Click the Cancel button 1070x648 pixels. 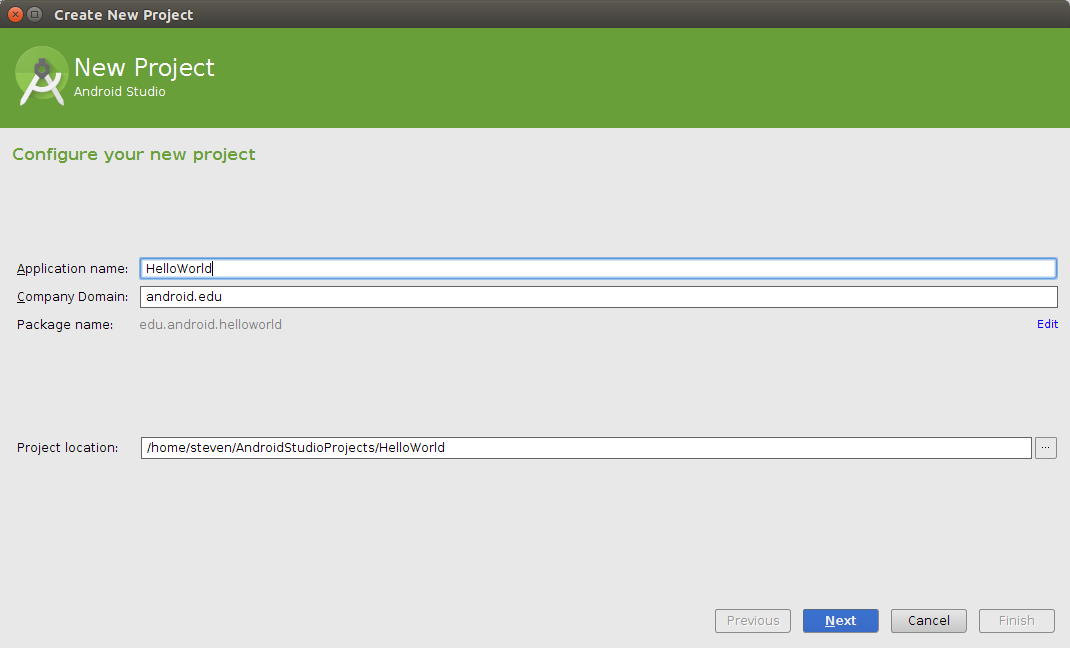(x=929, y=621)
